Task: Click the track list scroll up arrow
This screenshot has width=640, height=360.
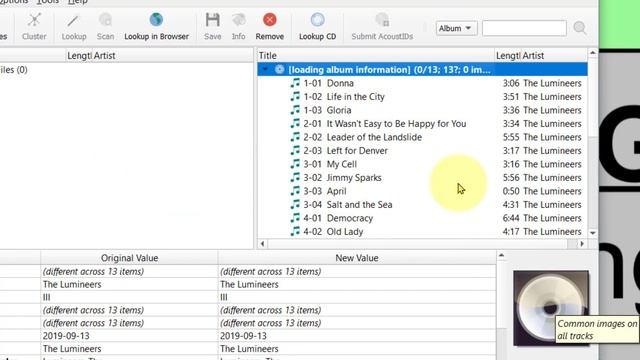Action: pyautogui.click(x=593, y=53)
